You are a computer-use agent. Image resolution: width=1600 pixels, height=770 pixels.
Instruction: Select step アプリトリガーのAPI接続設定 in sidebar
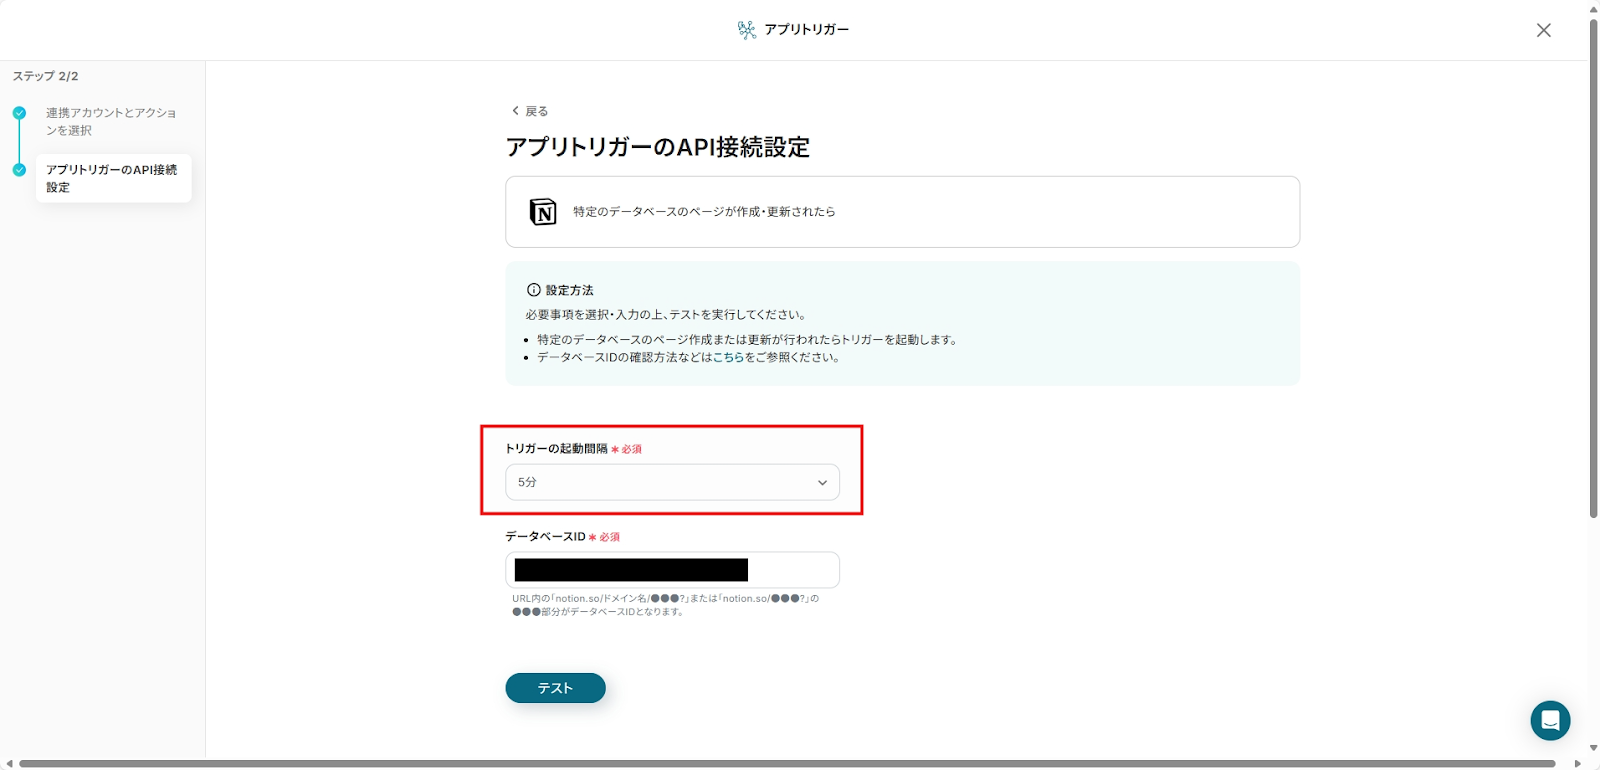(x=113, y=178)
